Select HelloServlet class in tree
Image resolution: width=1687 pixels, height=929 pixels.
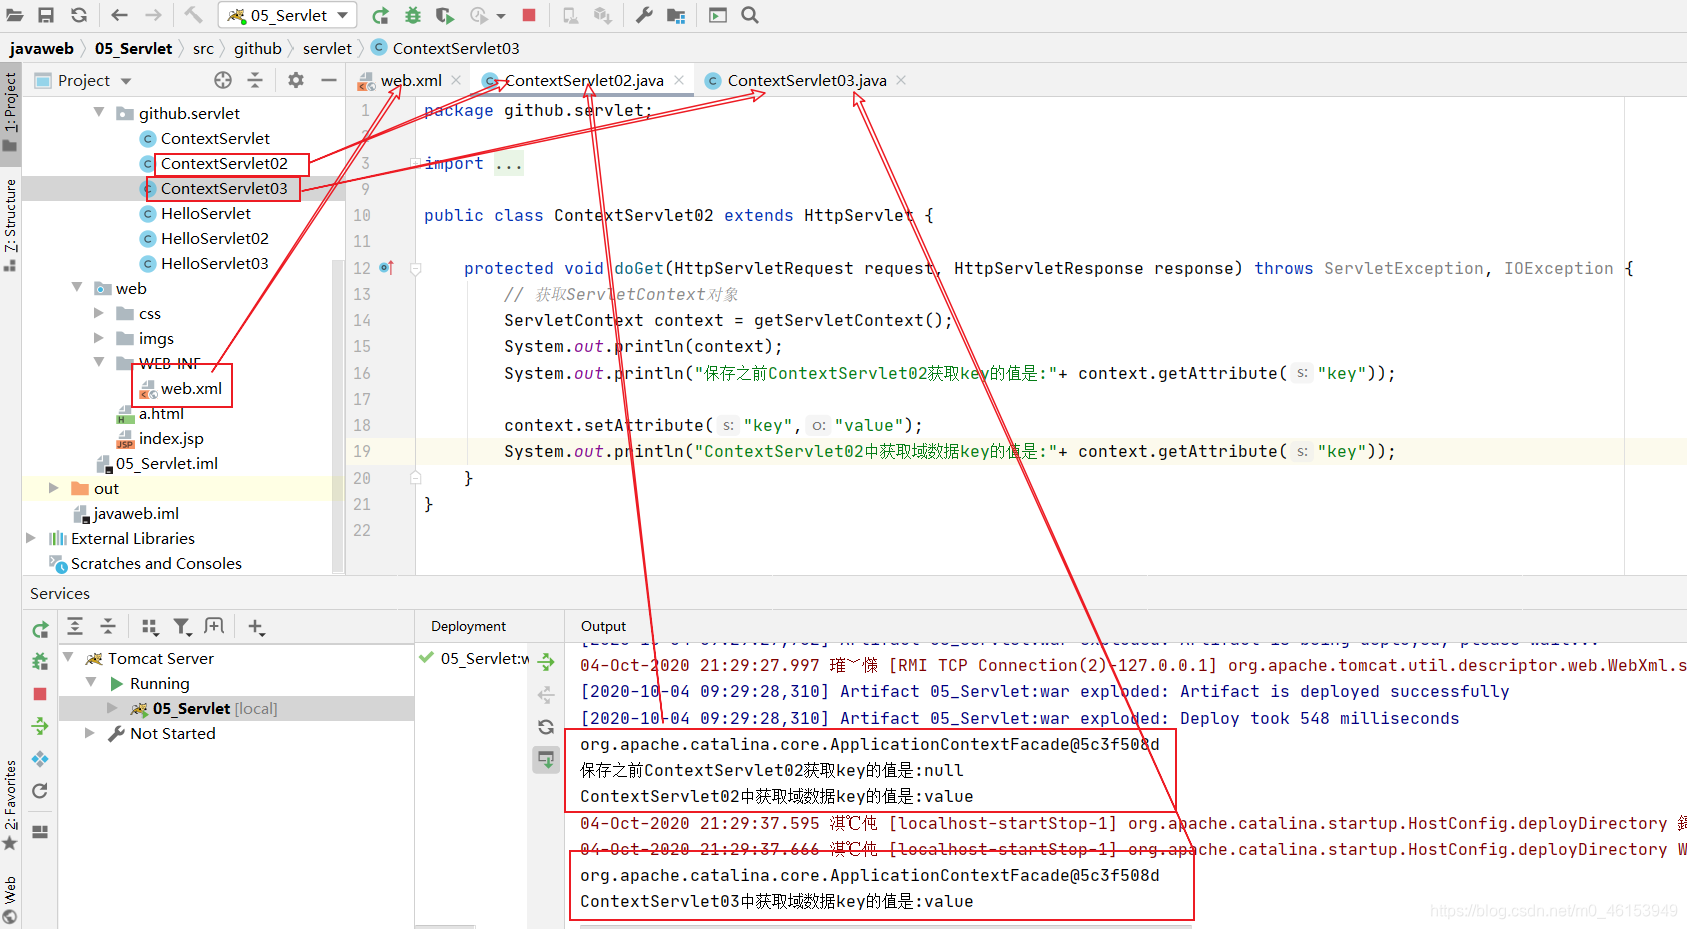point(206,213)
